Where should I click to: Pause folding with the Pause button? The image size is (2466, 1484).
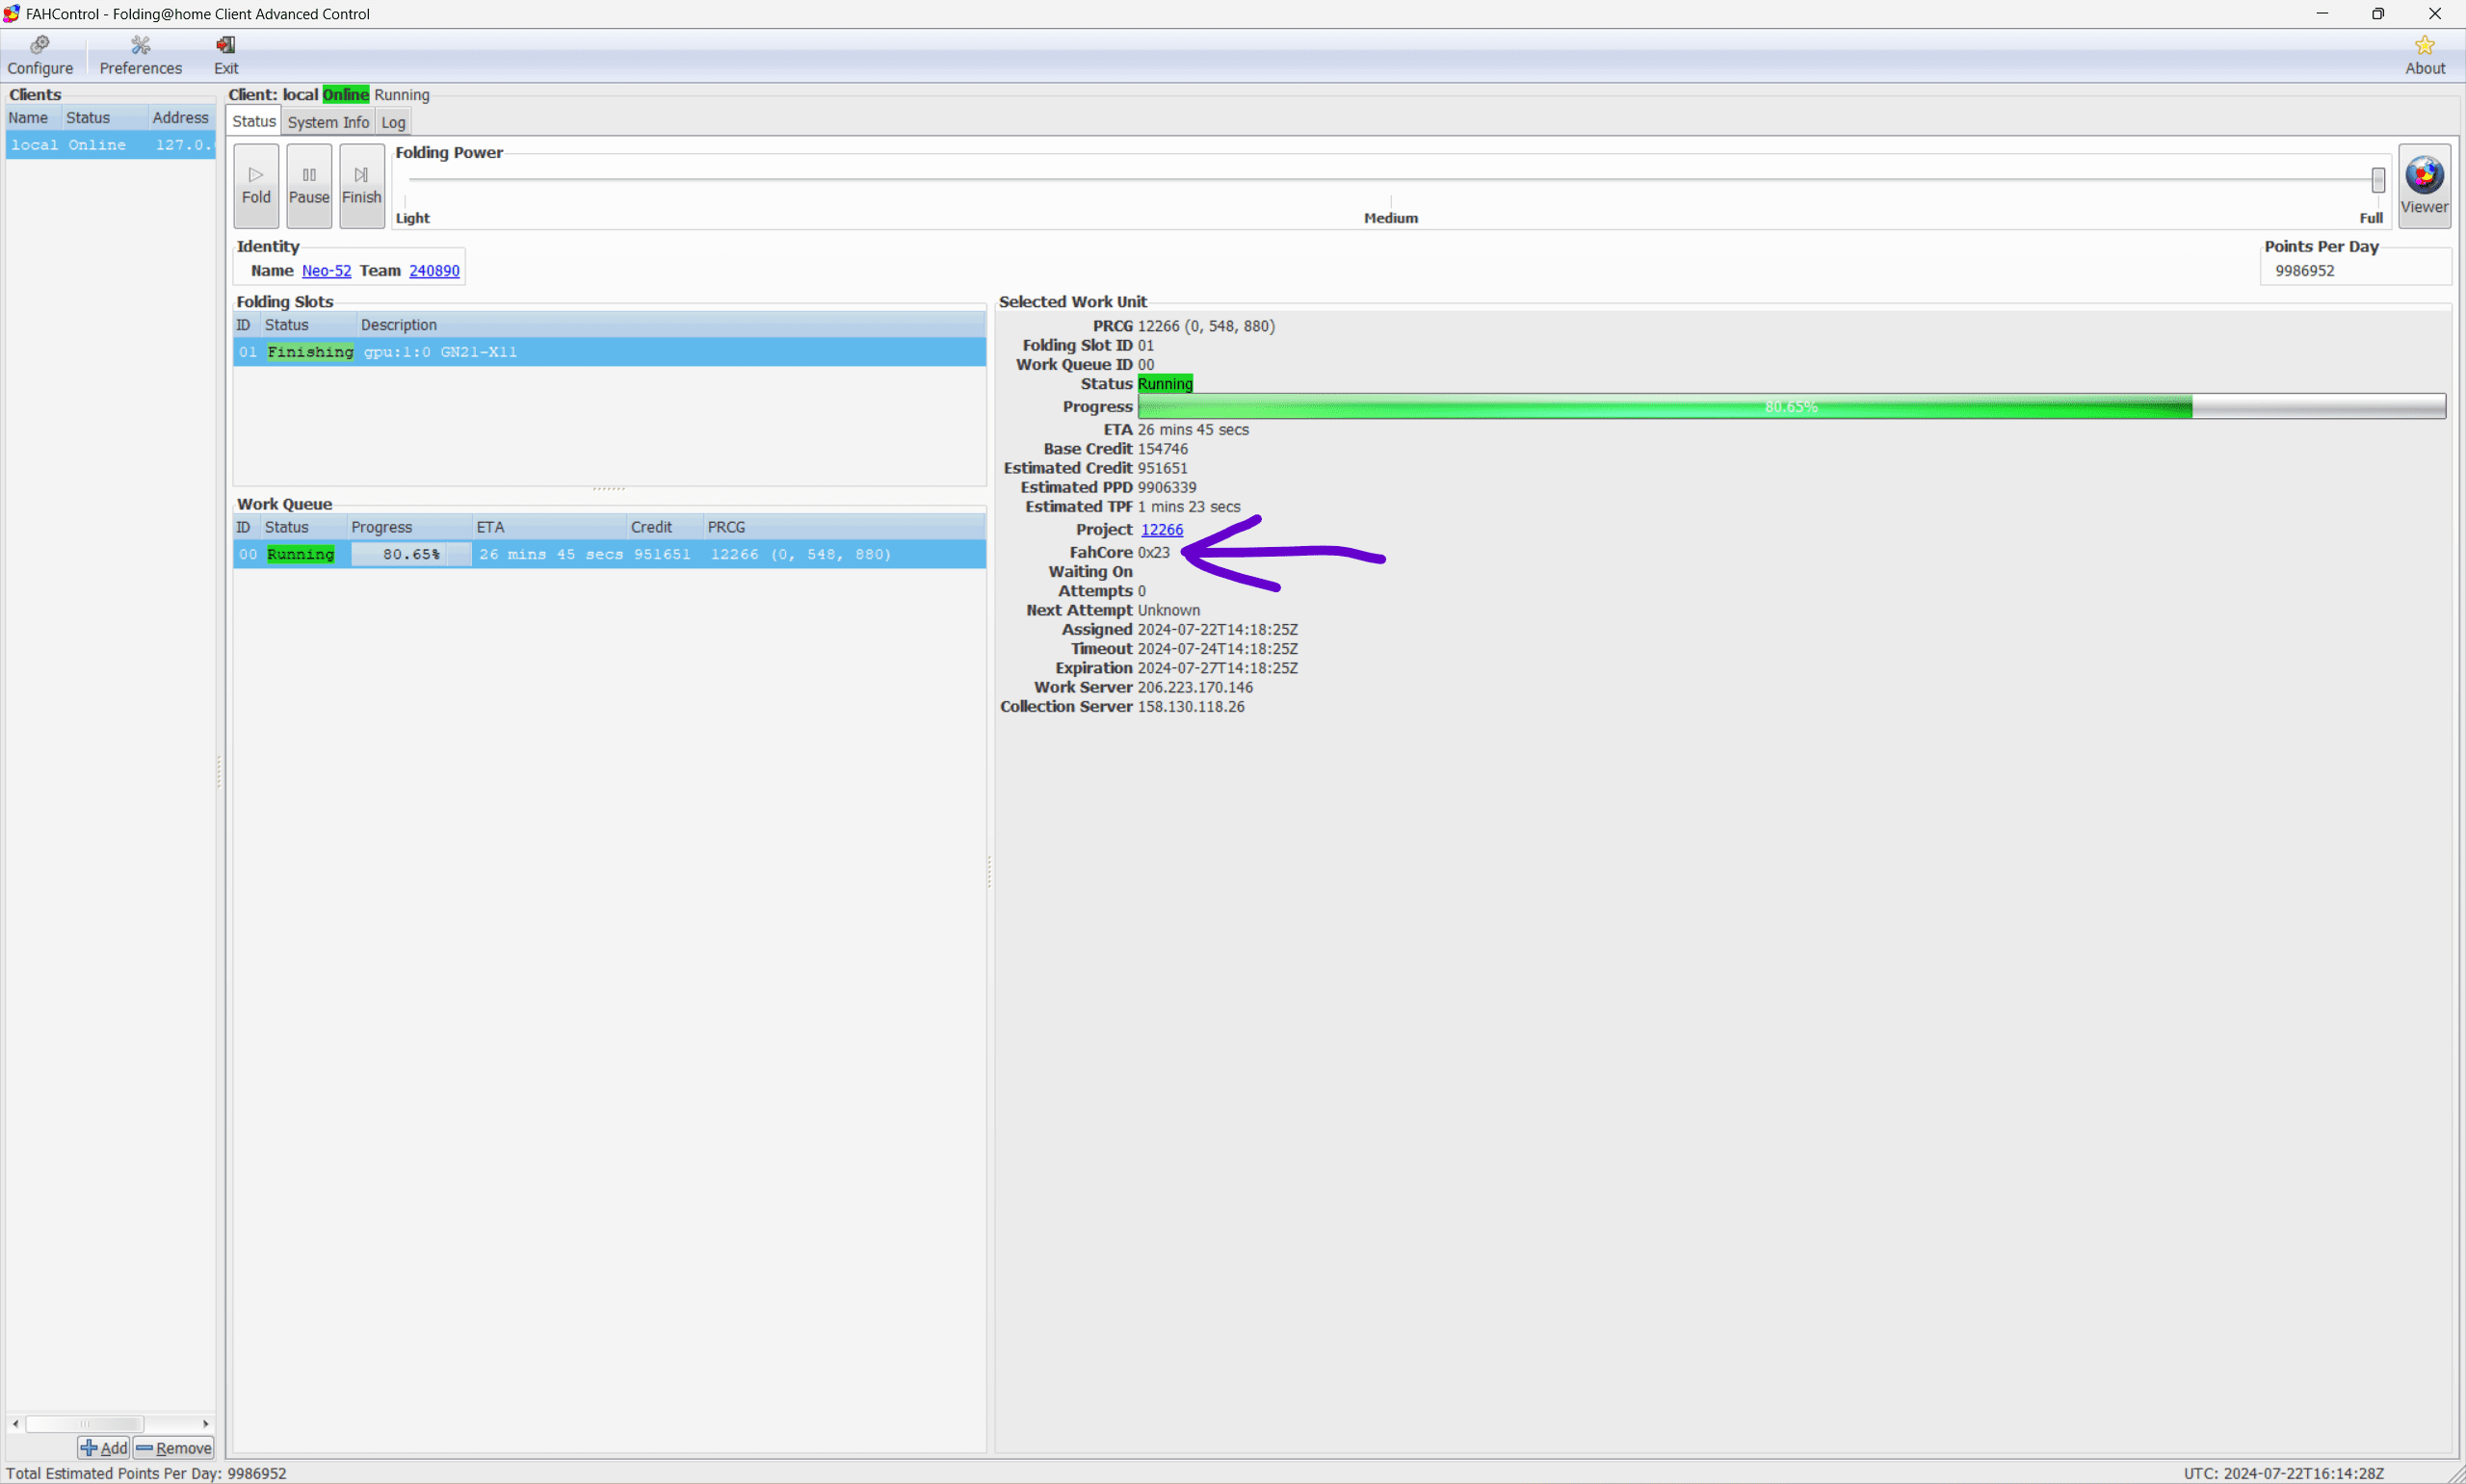[309, 185]
